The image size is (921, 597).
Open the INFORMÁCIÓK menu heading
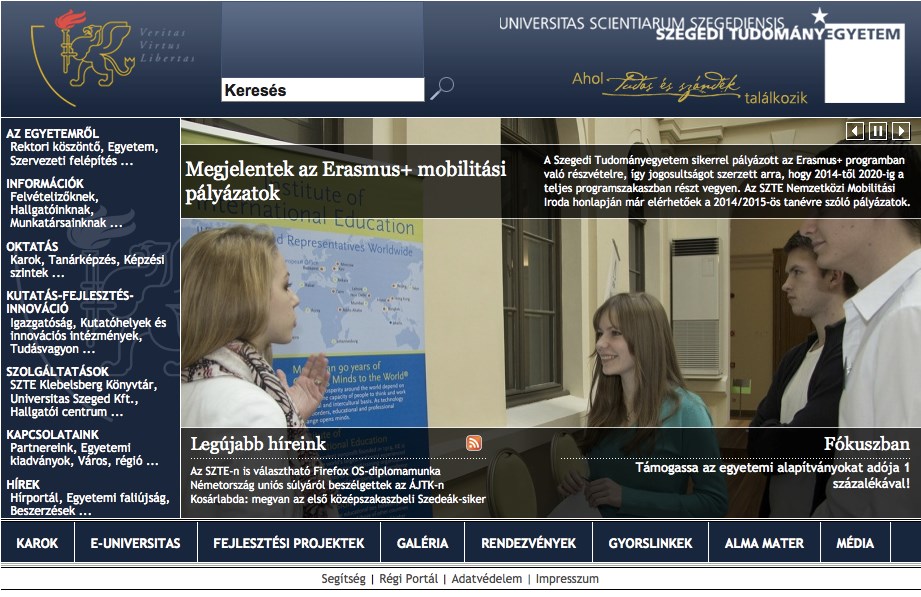45,183
